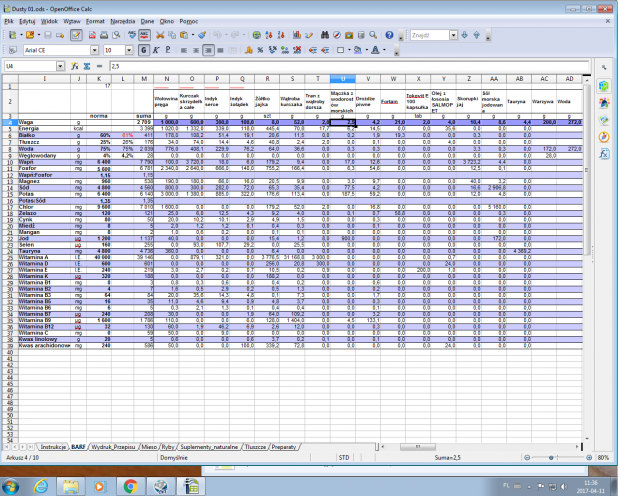This screenshot has height=496, width=620.
Task: Click delete decimal place icon
Action: pyautogui.click(x=297, y=50)
